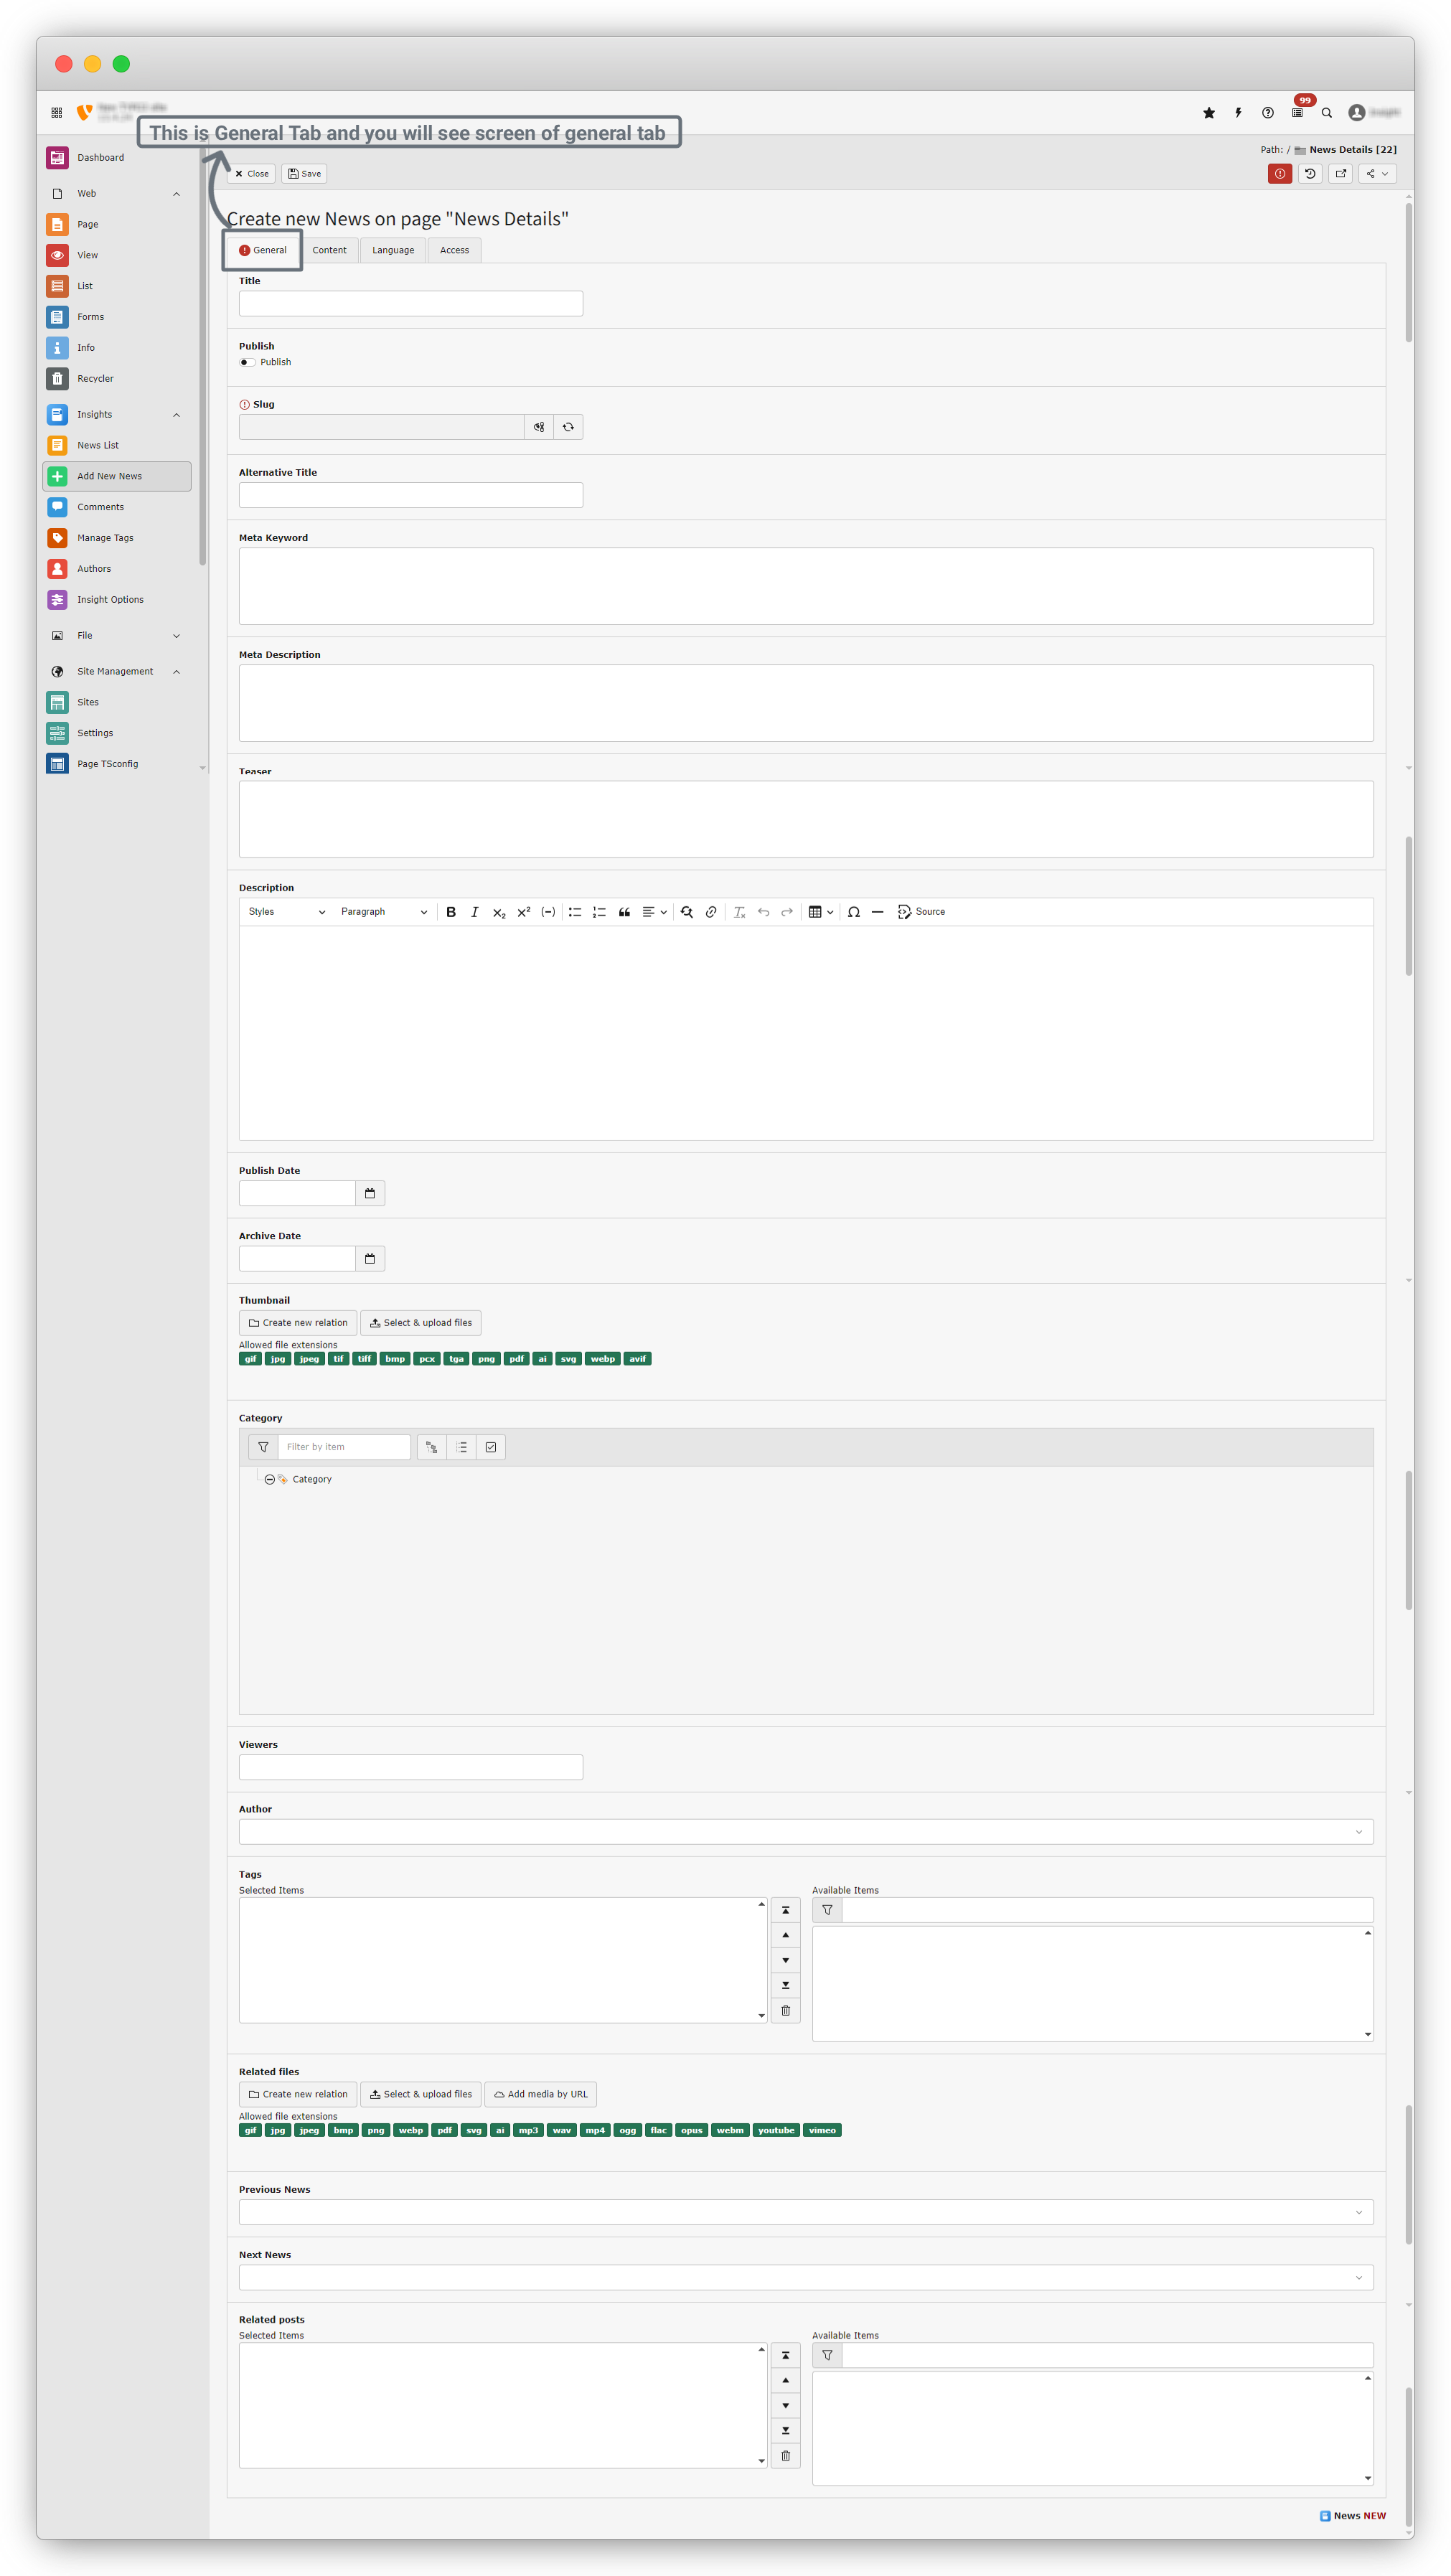Screen dimensions: 1451x2576
Task: Click into the Title input field
Action: click(410, 304)
